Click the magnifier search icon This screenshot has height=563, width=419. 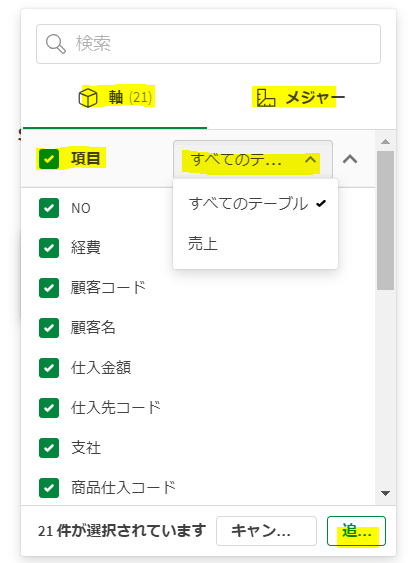click(x=56, y=44)
